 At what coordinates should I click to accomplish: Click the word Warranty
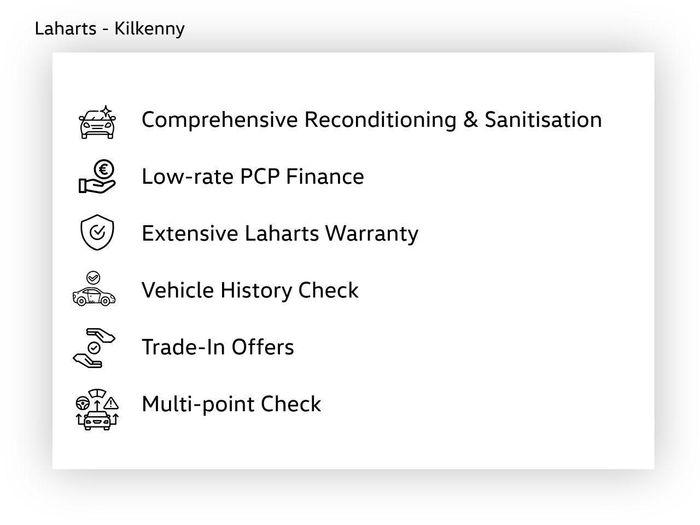(371, 233)
